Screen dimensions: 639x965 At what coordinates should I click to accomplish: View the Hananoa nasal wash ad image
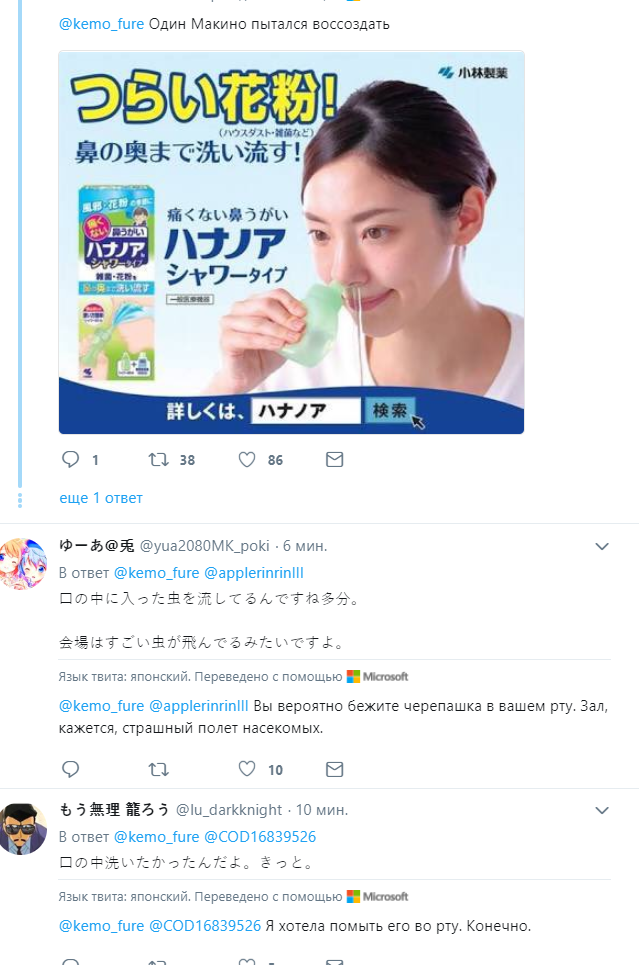(x=291, y=242)
